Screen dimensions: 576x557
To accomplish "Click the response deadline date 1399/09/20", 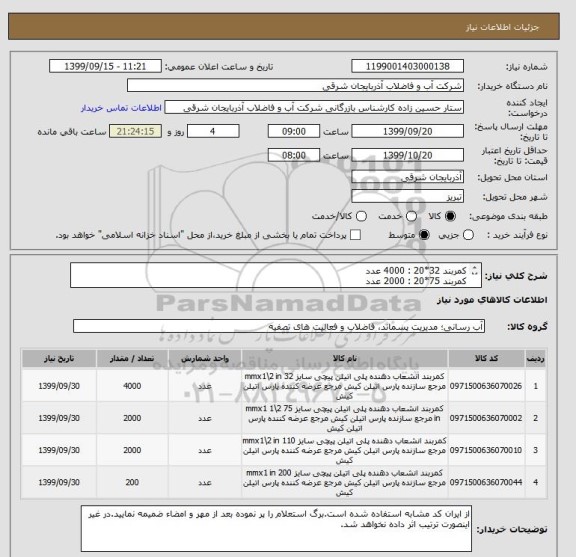I will pos(407,131).
